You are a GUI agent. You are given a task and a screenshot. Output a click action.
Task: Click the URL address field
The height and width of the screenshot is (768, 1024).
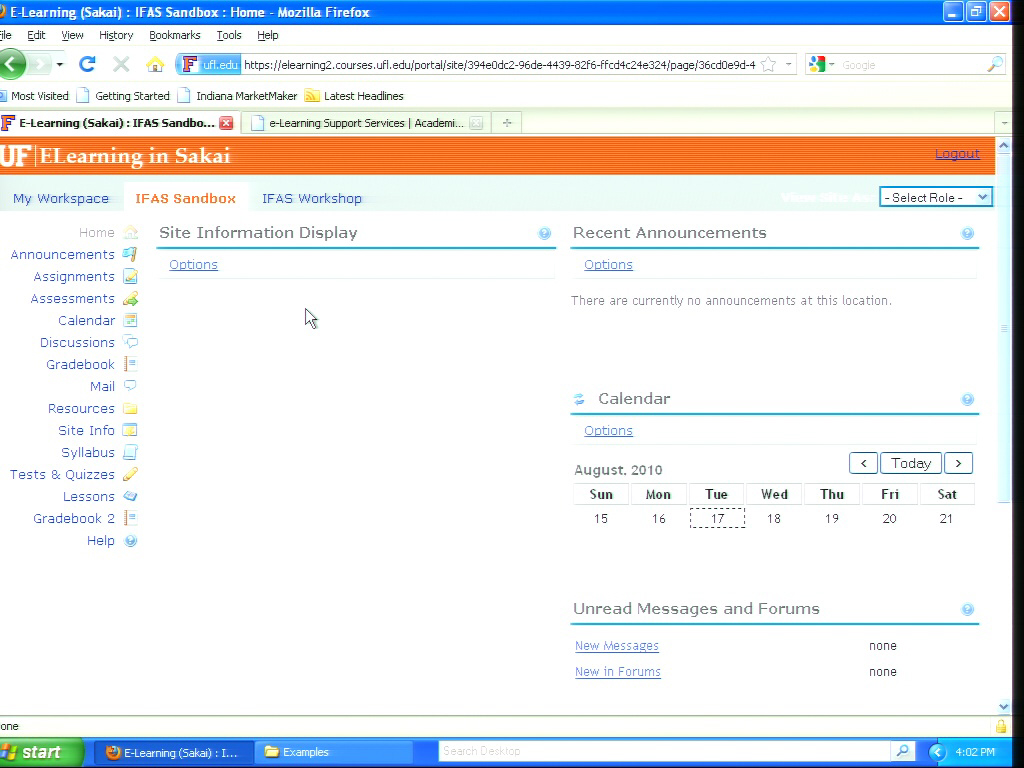click(499, 65)
